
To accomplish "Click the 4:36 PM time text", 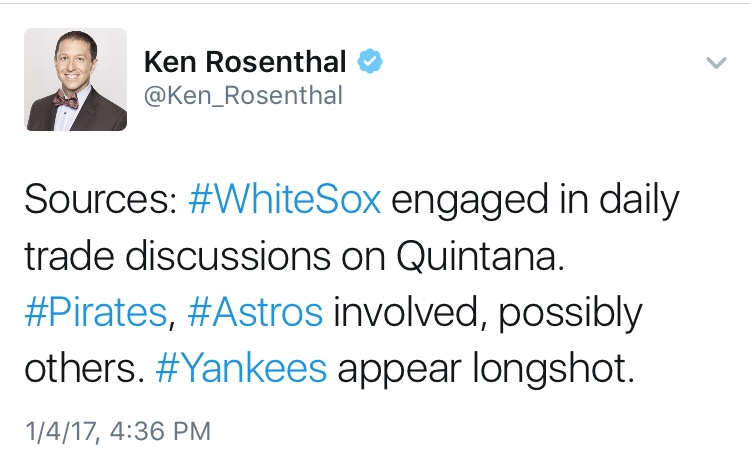I will coord(160,431).
